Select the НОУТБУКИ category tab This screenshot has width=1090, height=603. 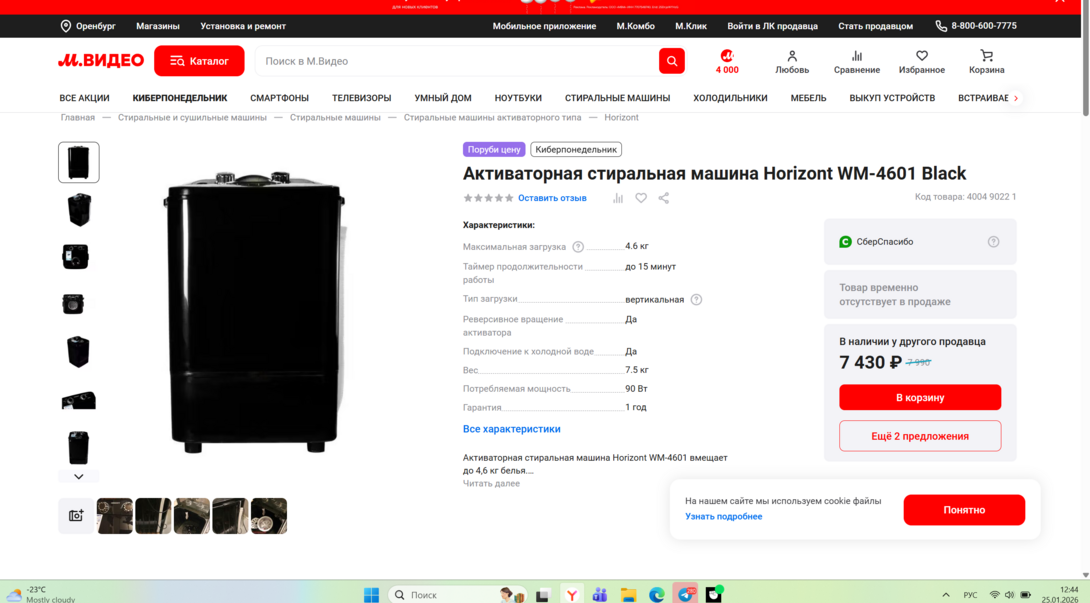coord(518,98)
